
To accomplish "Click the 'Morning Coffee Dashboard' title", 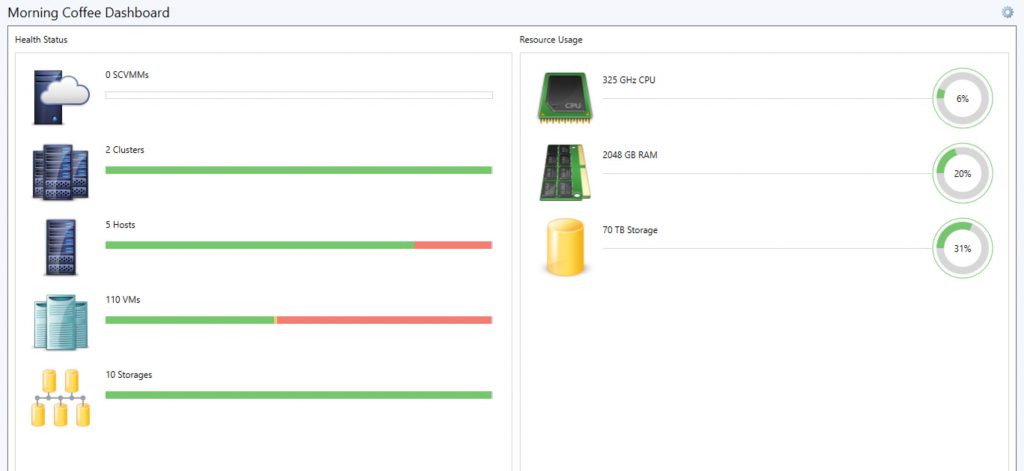I will coord(89,12).
